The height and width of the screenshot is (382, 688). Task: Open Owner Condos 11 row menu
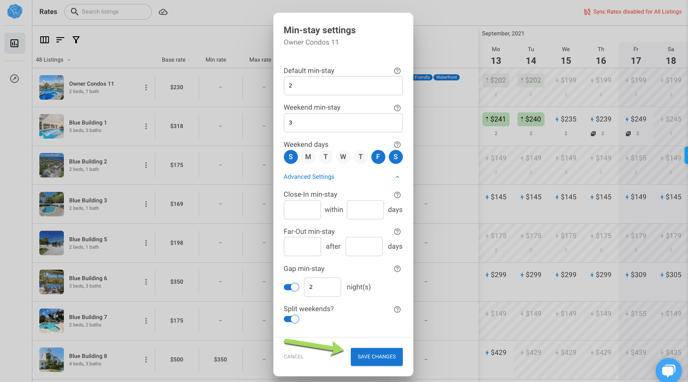[x=146, y=87]
